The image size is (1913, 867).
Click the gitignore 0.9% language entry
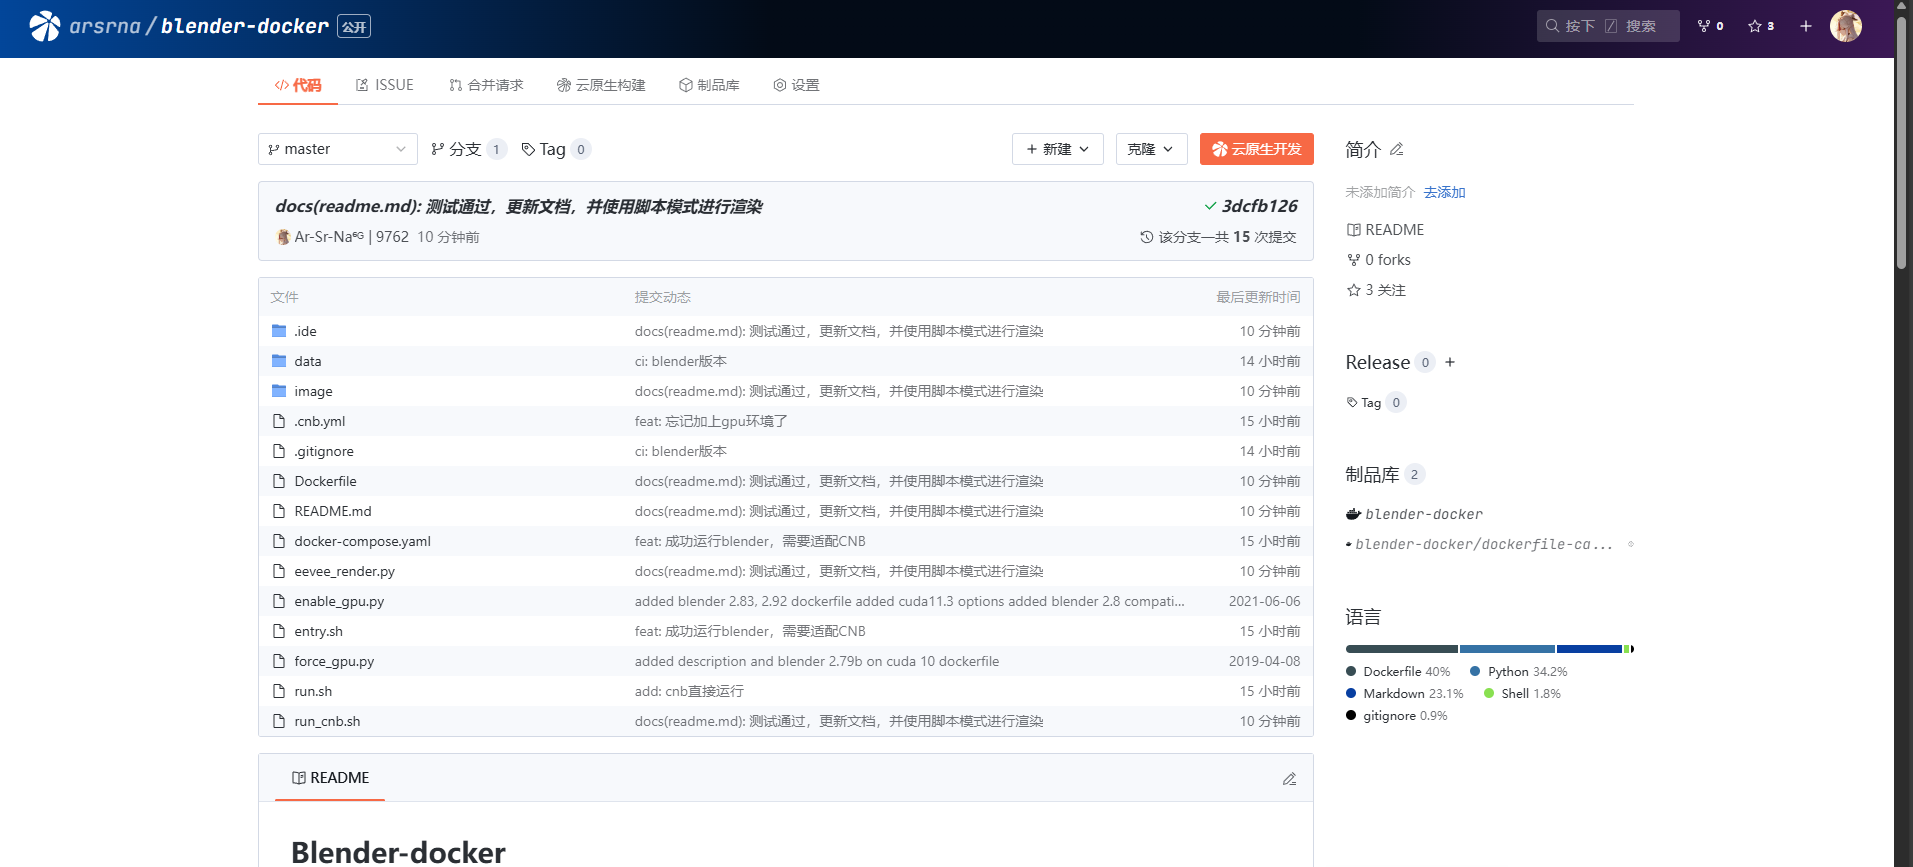click(x=1397, y=715)
